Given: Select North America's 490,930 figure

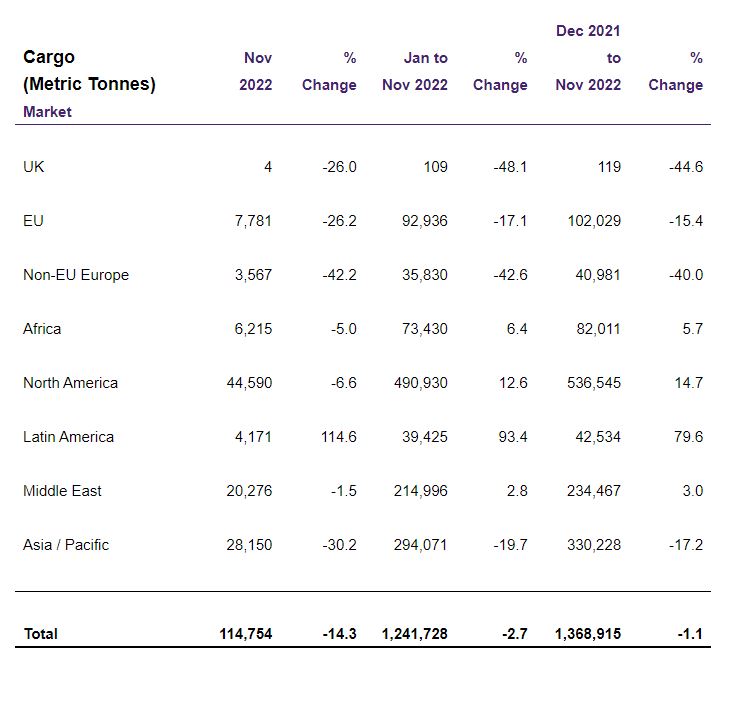Looking at the screenshot, I should [x=421, y=383].
